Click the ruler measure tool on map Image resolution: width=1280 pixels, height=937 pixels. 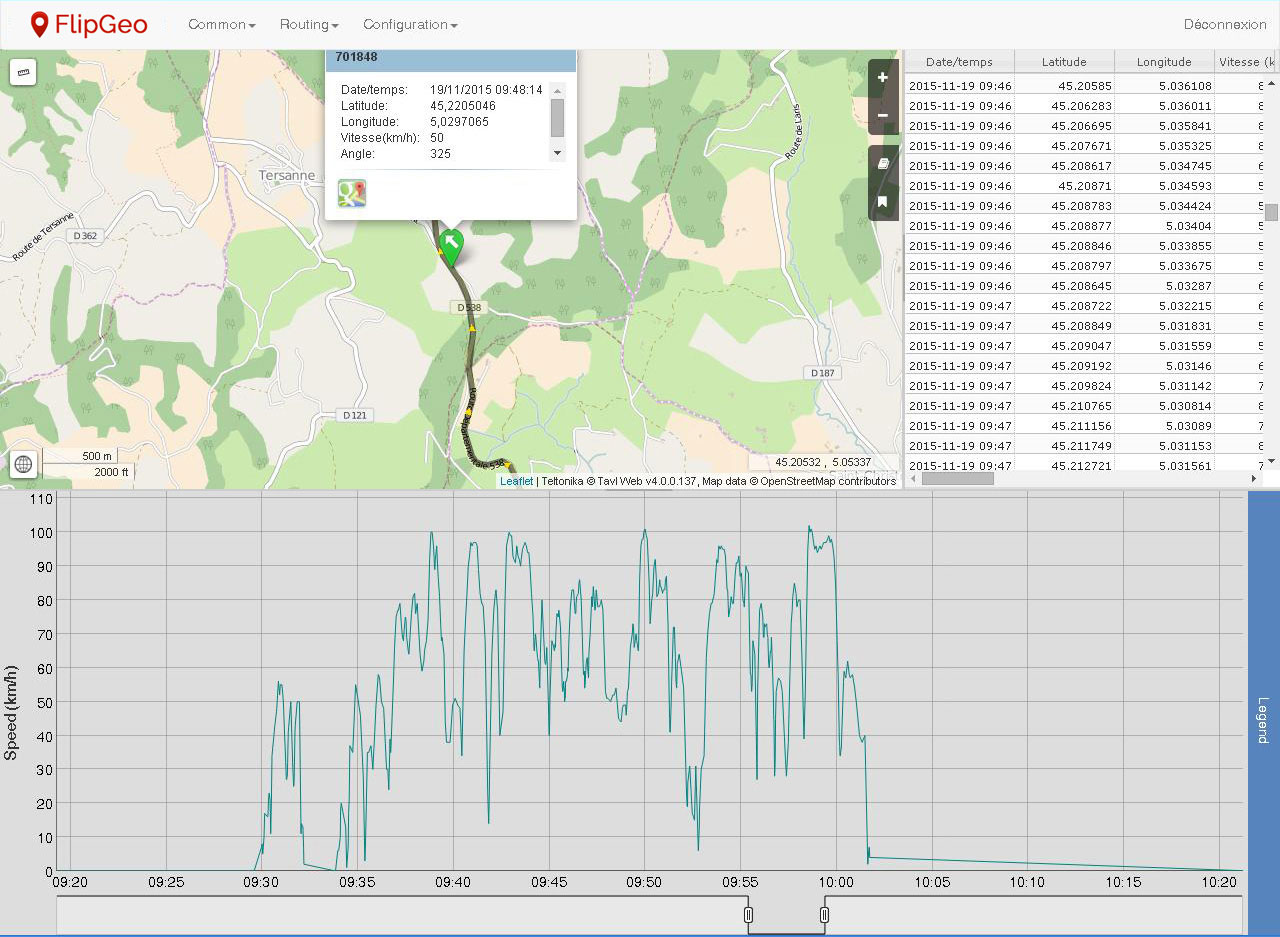point(23,72)
